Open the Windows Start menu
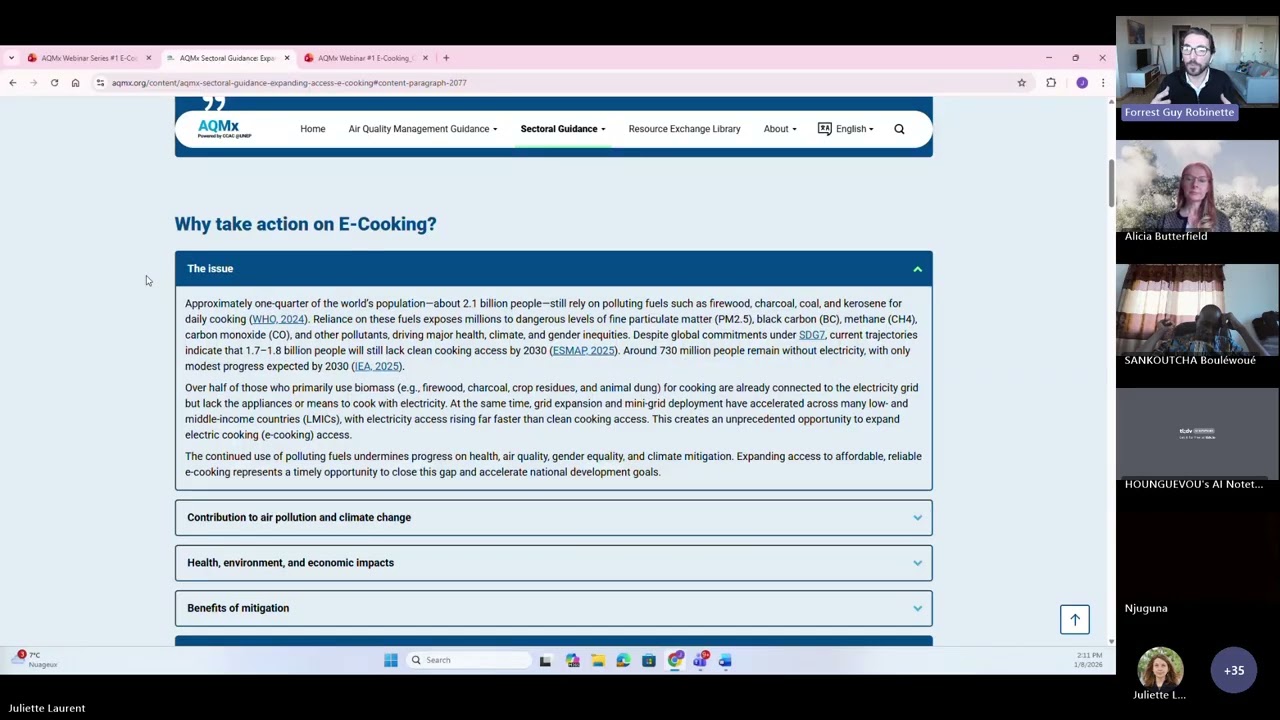 pos(391,660)
